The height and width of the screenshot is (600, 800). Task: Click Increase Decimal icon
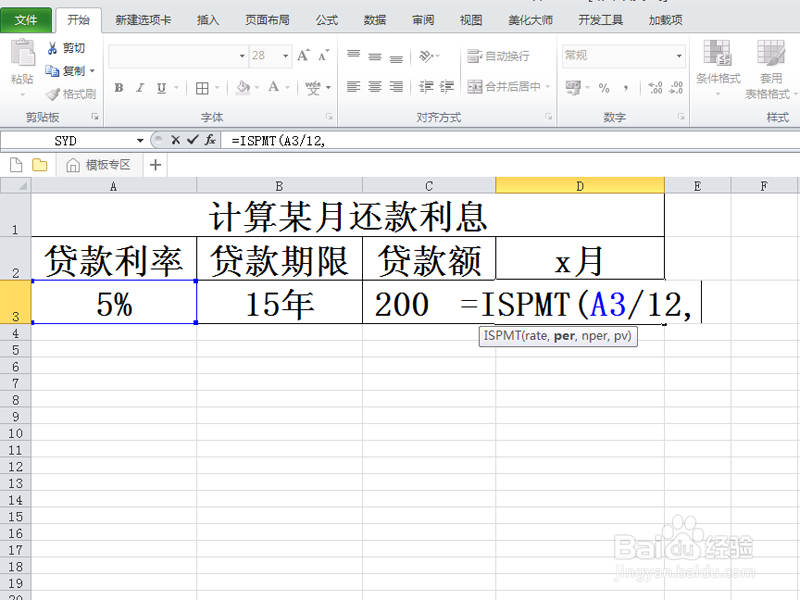[655, 88]
